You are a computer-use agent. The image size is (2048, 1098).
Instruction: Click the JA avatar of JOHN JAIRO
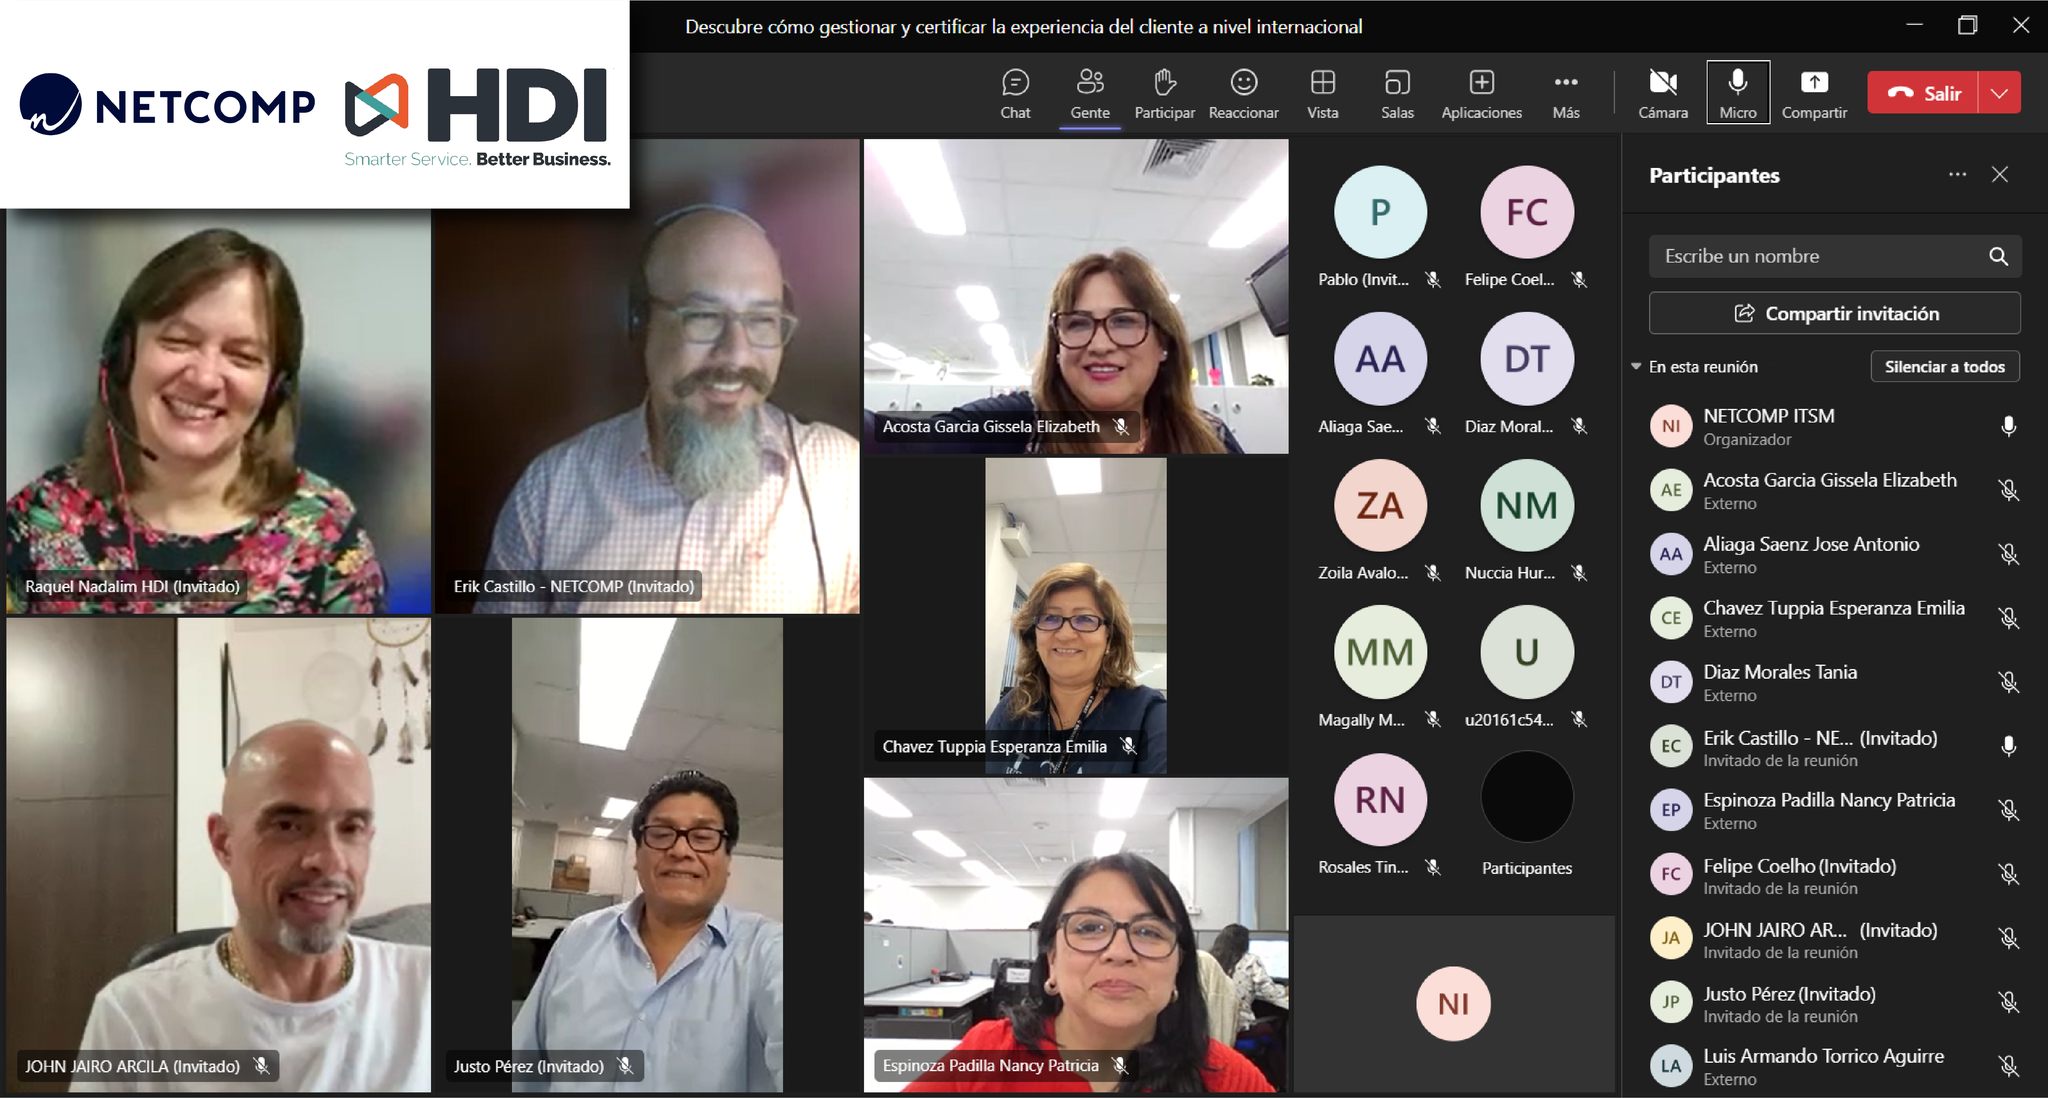click(1671, 938)
